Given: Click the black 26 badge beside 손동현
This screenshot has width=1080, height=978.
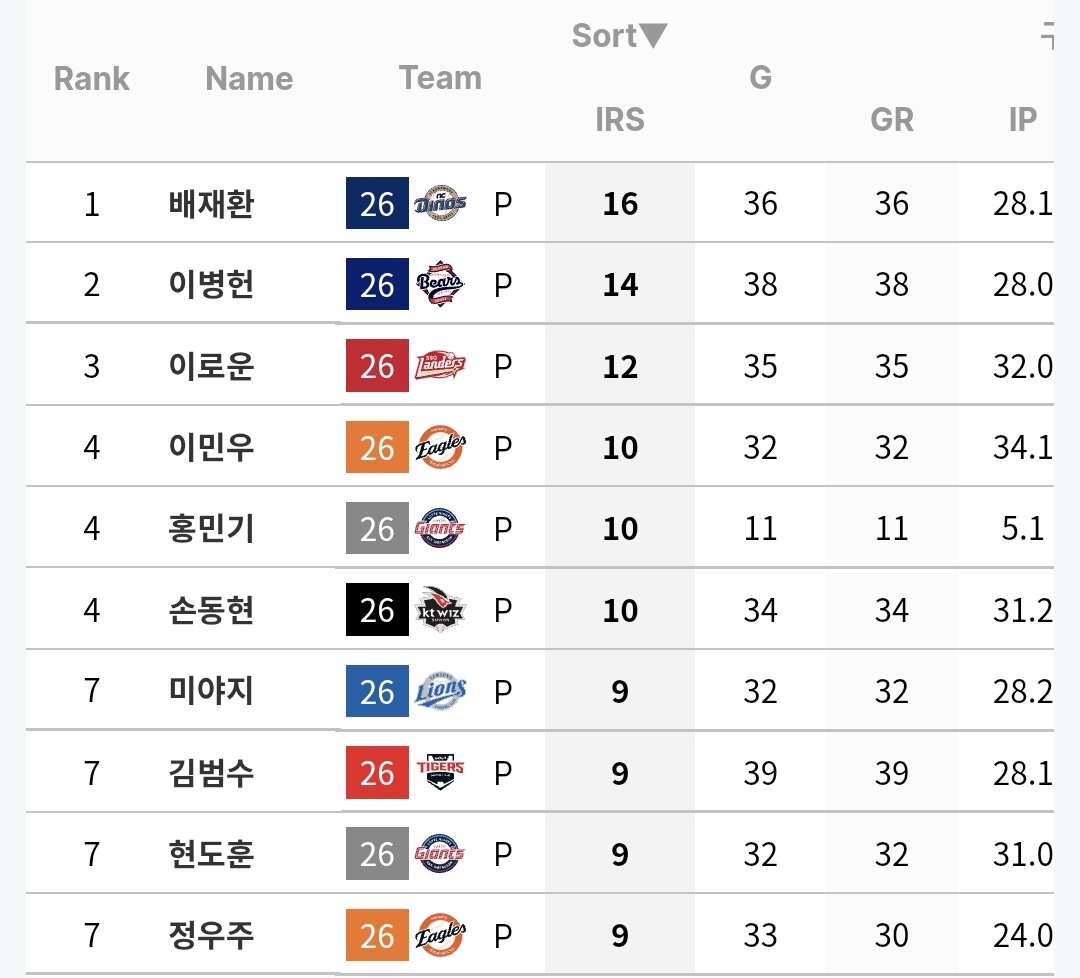Looking at the screenshot, I should [x=377, y=610].
